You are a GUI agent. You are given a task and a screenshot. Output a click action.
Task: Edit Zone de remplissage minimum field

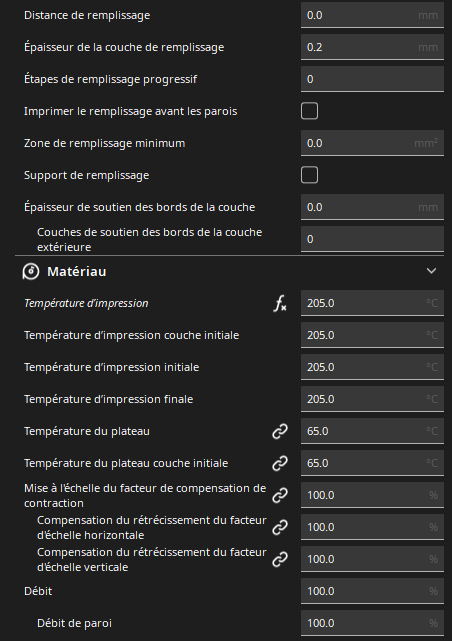[x=372, y=143]
